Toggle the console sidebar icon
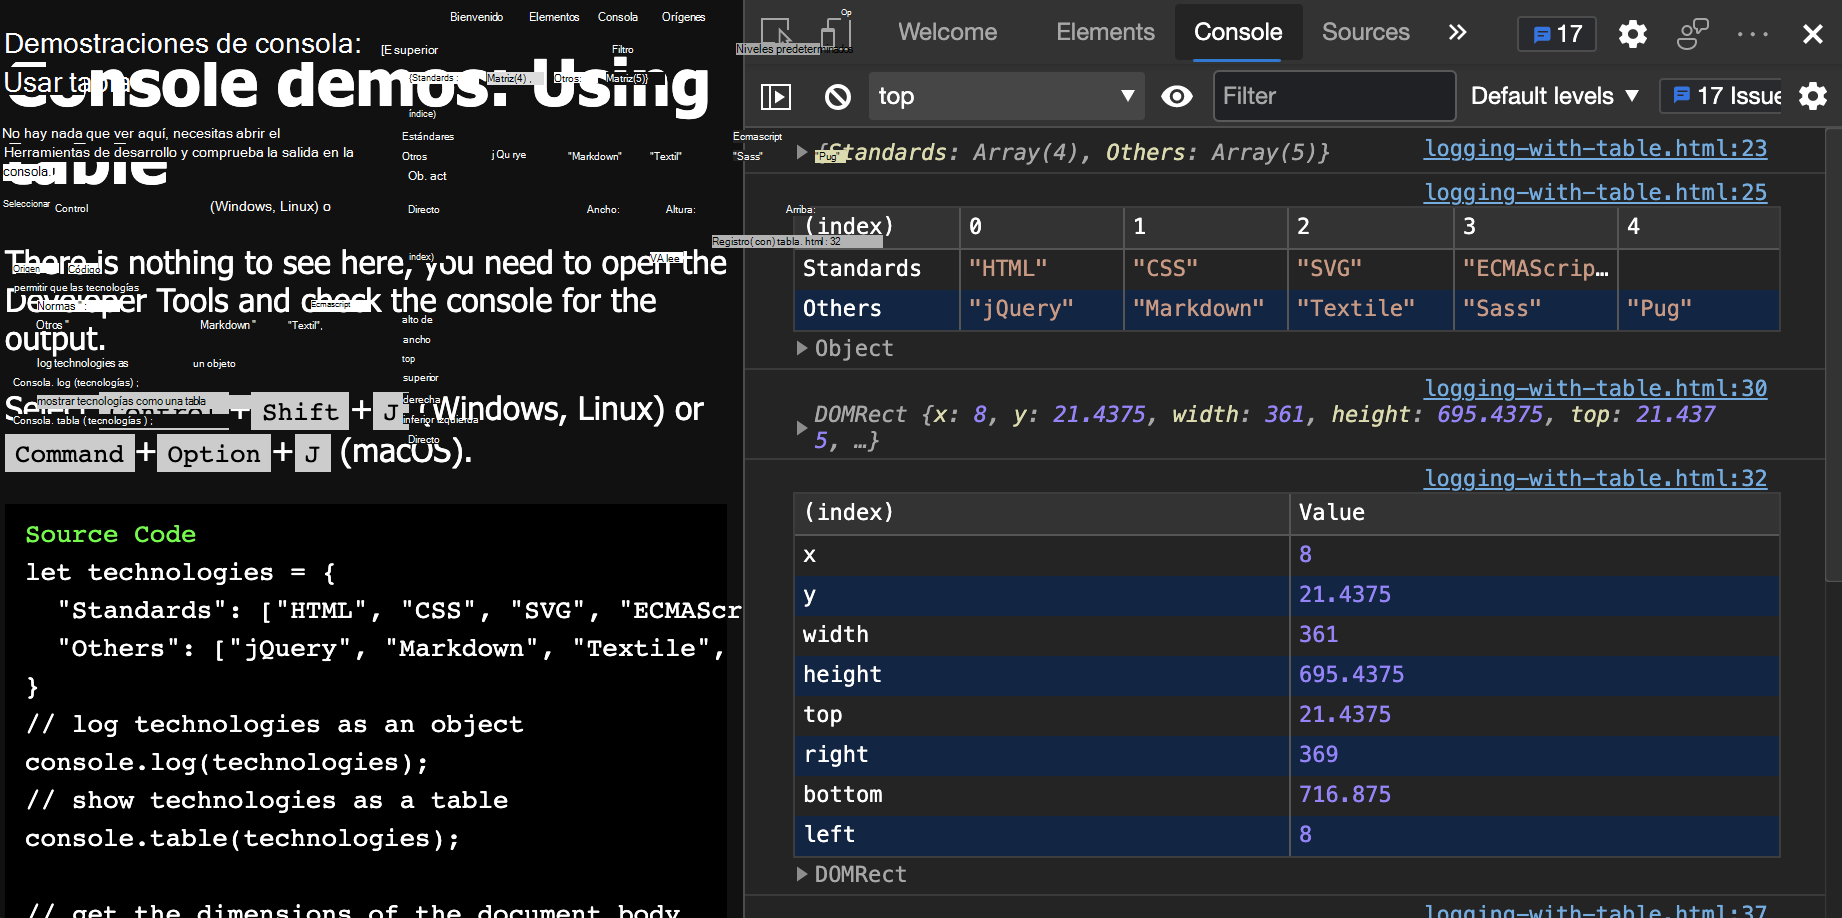 [776, 96]
